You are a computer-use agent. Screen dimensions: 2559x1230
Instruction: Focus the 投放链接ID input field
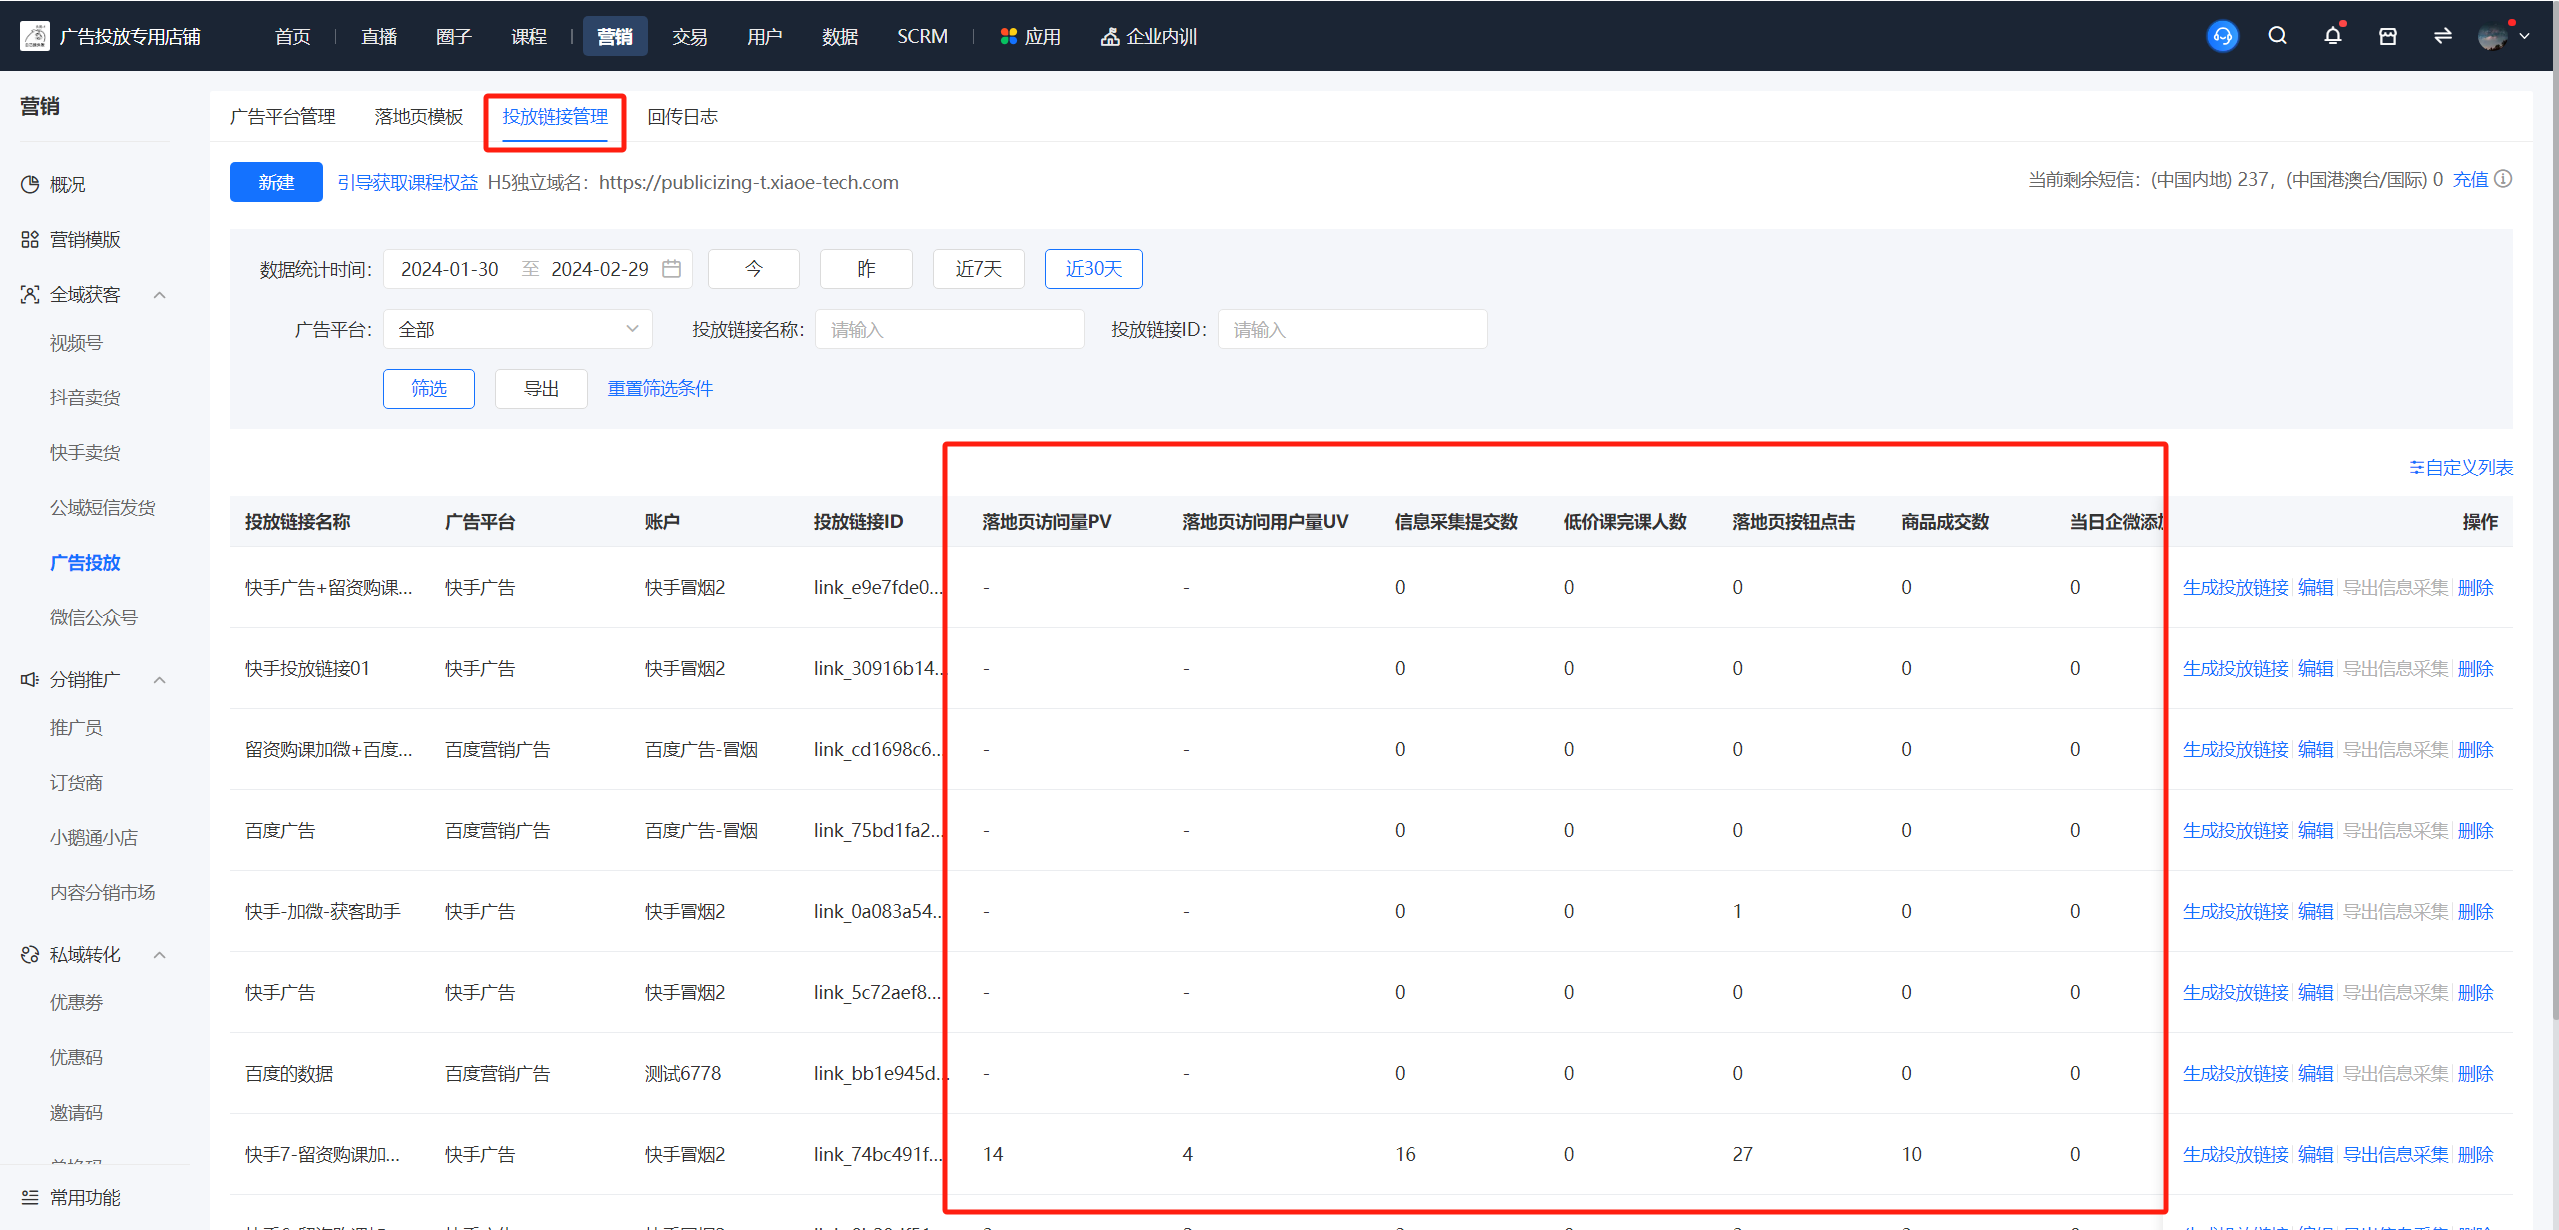(1353, 329)
